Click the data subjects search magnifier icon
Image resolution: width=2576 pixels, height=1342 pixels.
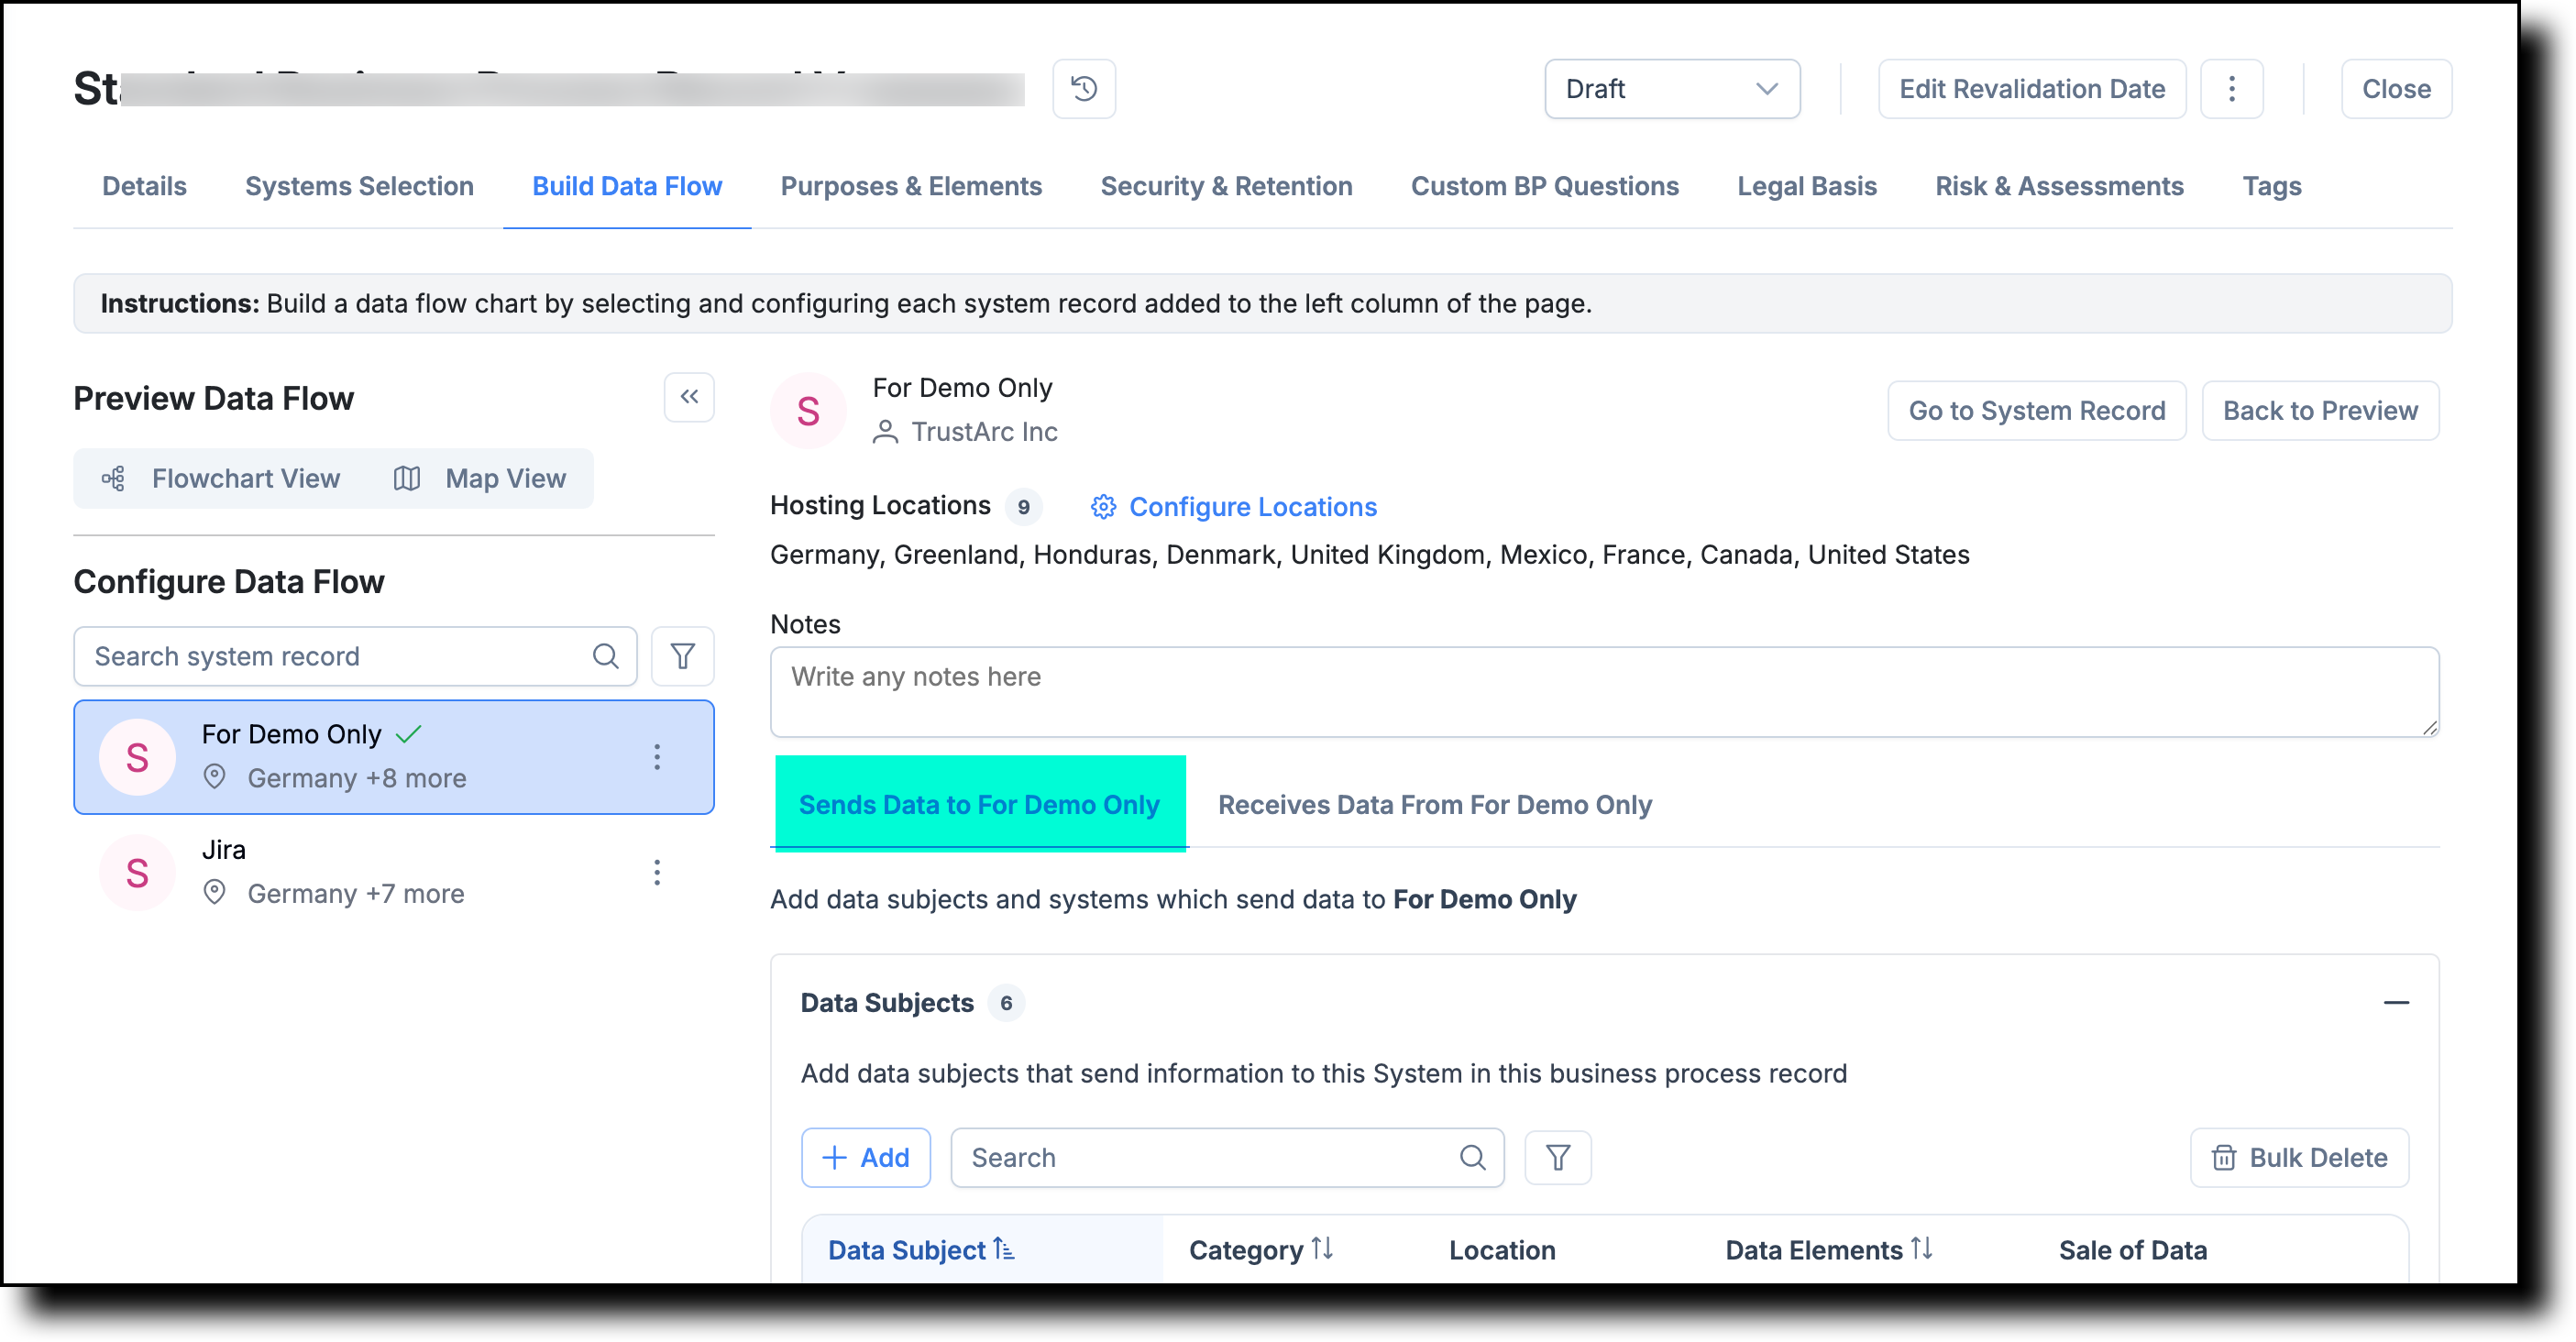[x=1472, y=1157]
